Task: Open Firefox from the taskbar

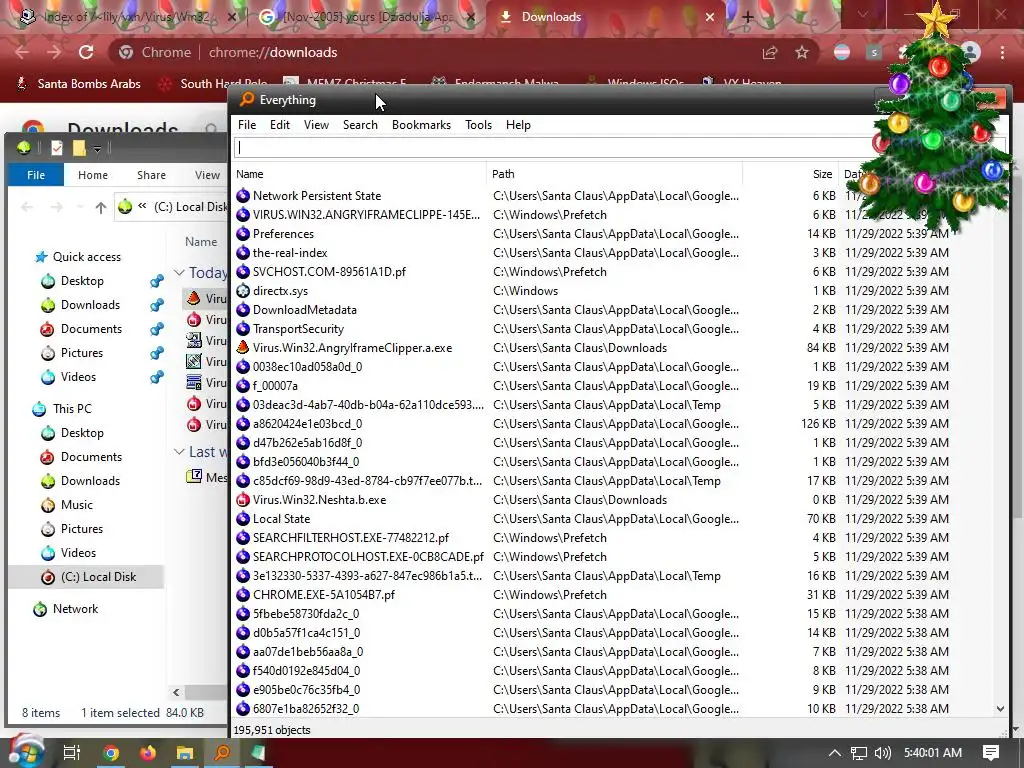Action: tap(148, 753)
